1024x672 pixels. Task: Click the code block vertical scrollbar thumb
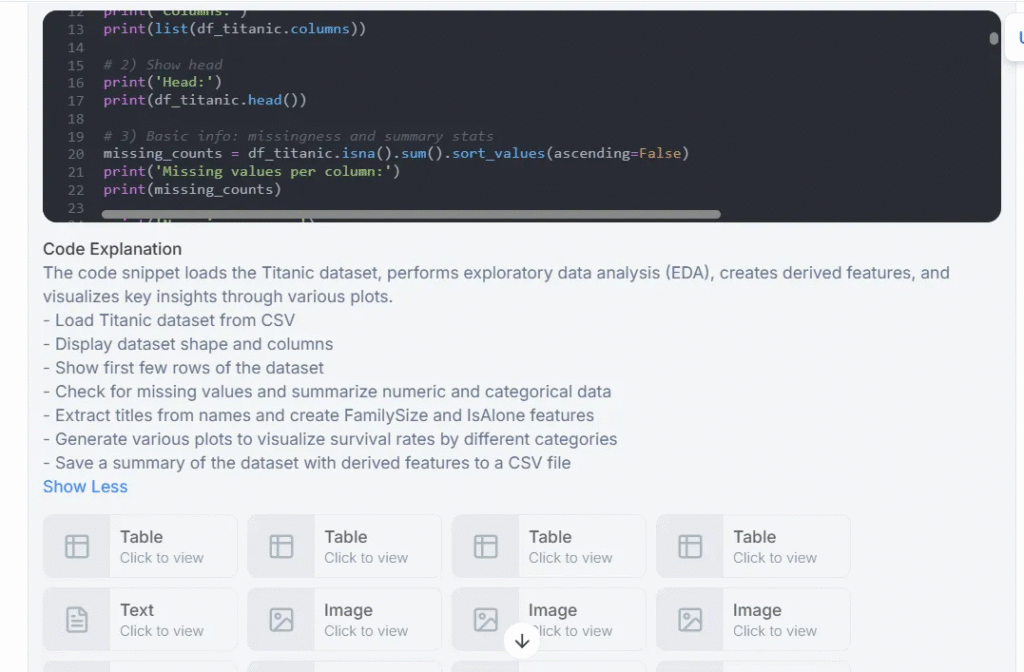[x=993, y=39]
